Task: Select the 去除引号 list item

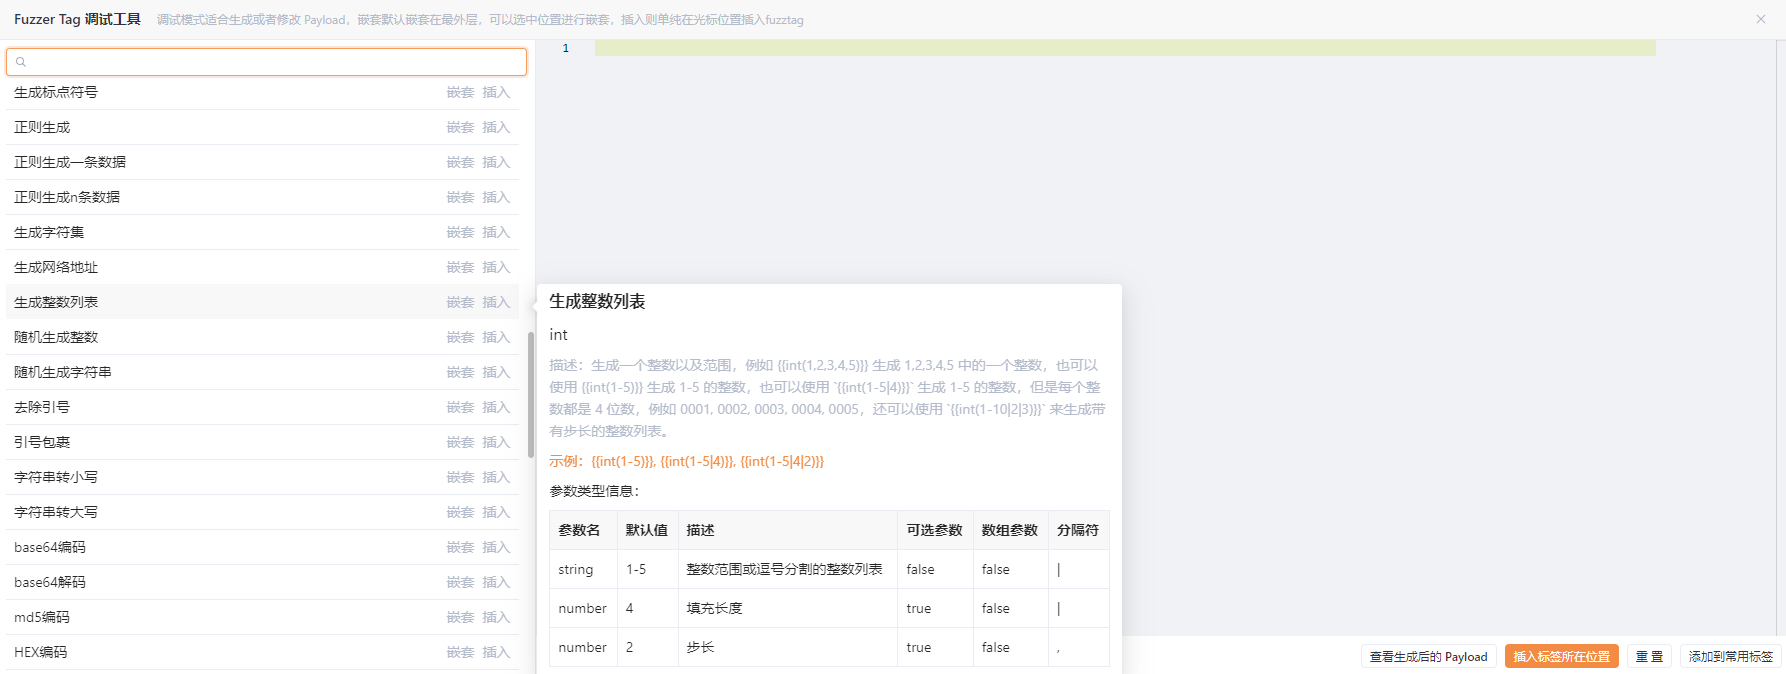Action: (x=42, y=407)
